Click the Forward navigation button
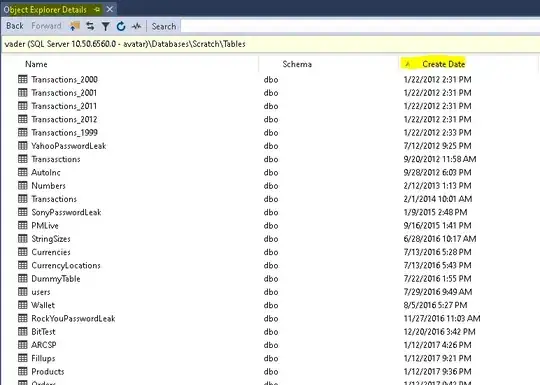The image size is (540, 385). (x=46, y=26)
